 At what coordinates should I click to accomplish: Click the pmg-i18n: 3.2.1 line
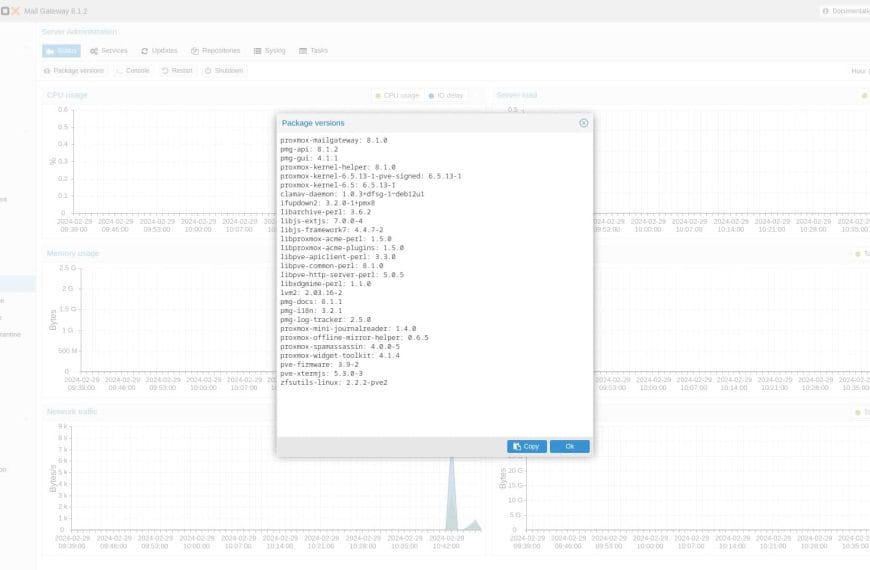pos(311,311)
